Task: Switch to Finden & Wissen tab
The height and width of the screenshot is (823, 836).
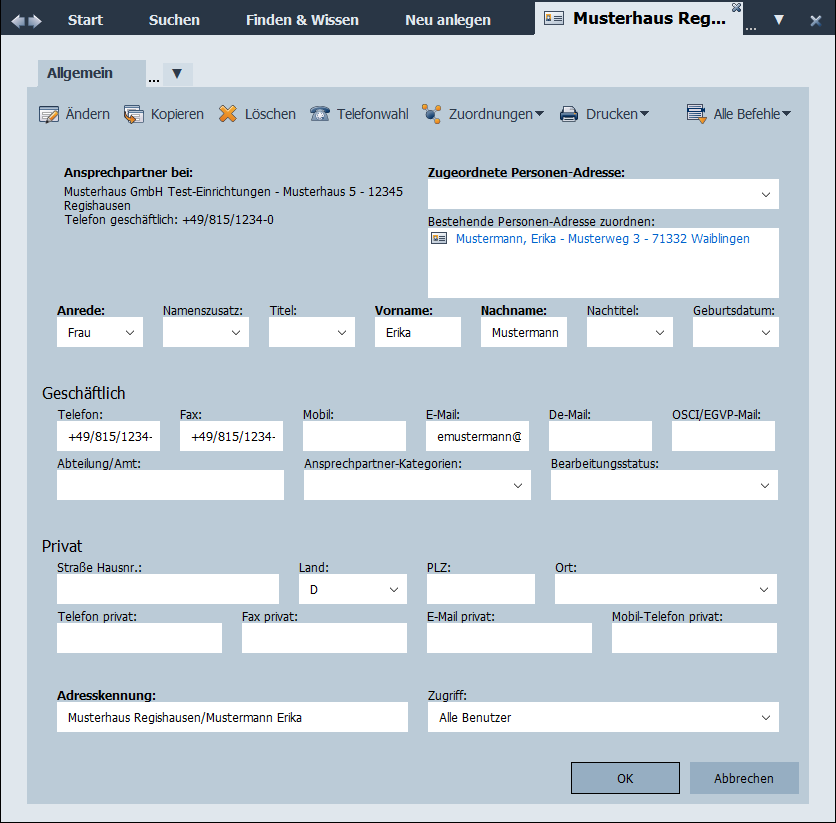Action: click(x=302, y=20)
